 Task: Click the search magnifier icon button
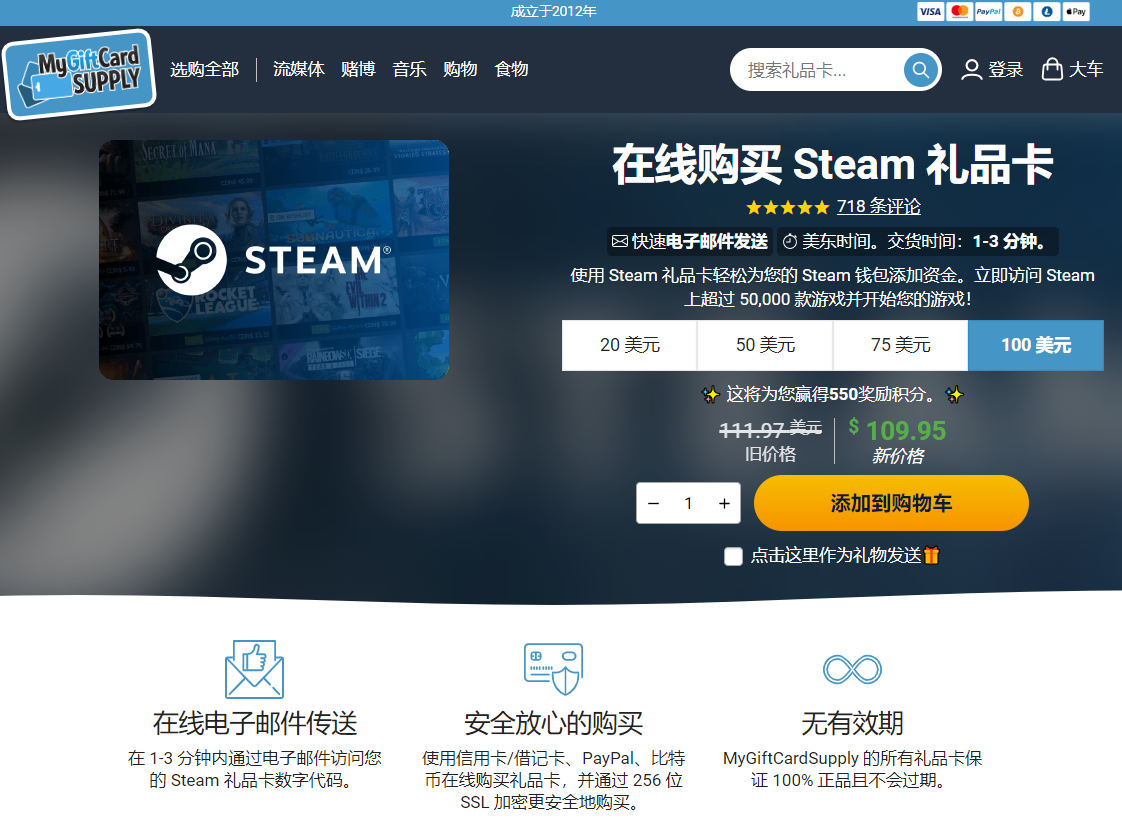click(920, 70)
